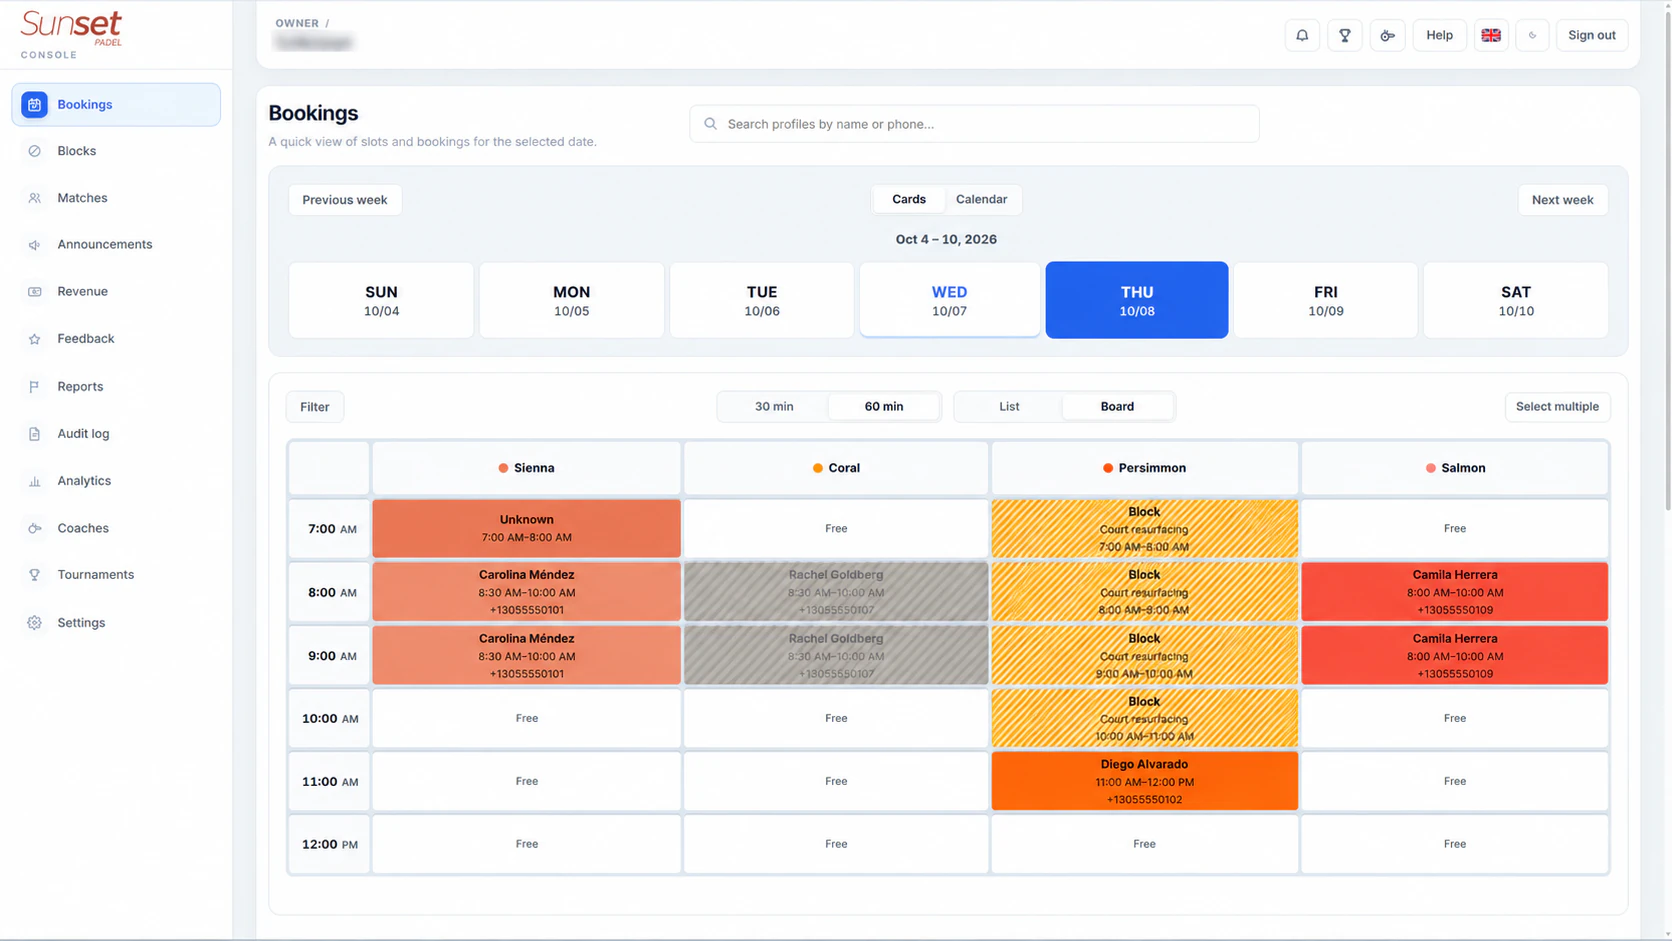Switch slot length to 30 min
Screen dimensions: 1672x941
774,406
